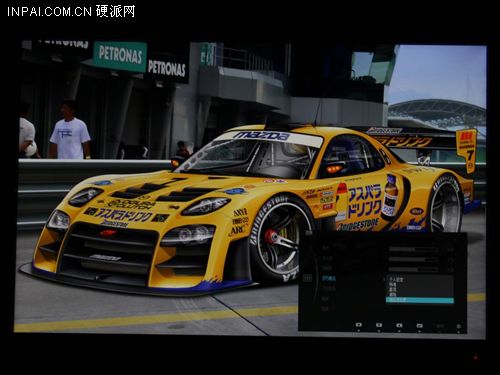This screenshot has height=375, width=500.
Task: Select the third option in the OSD preset list
Action: tap(393, 289)
